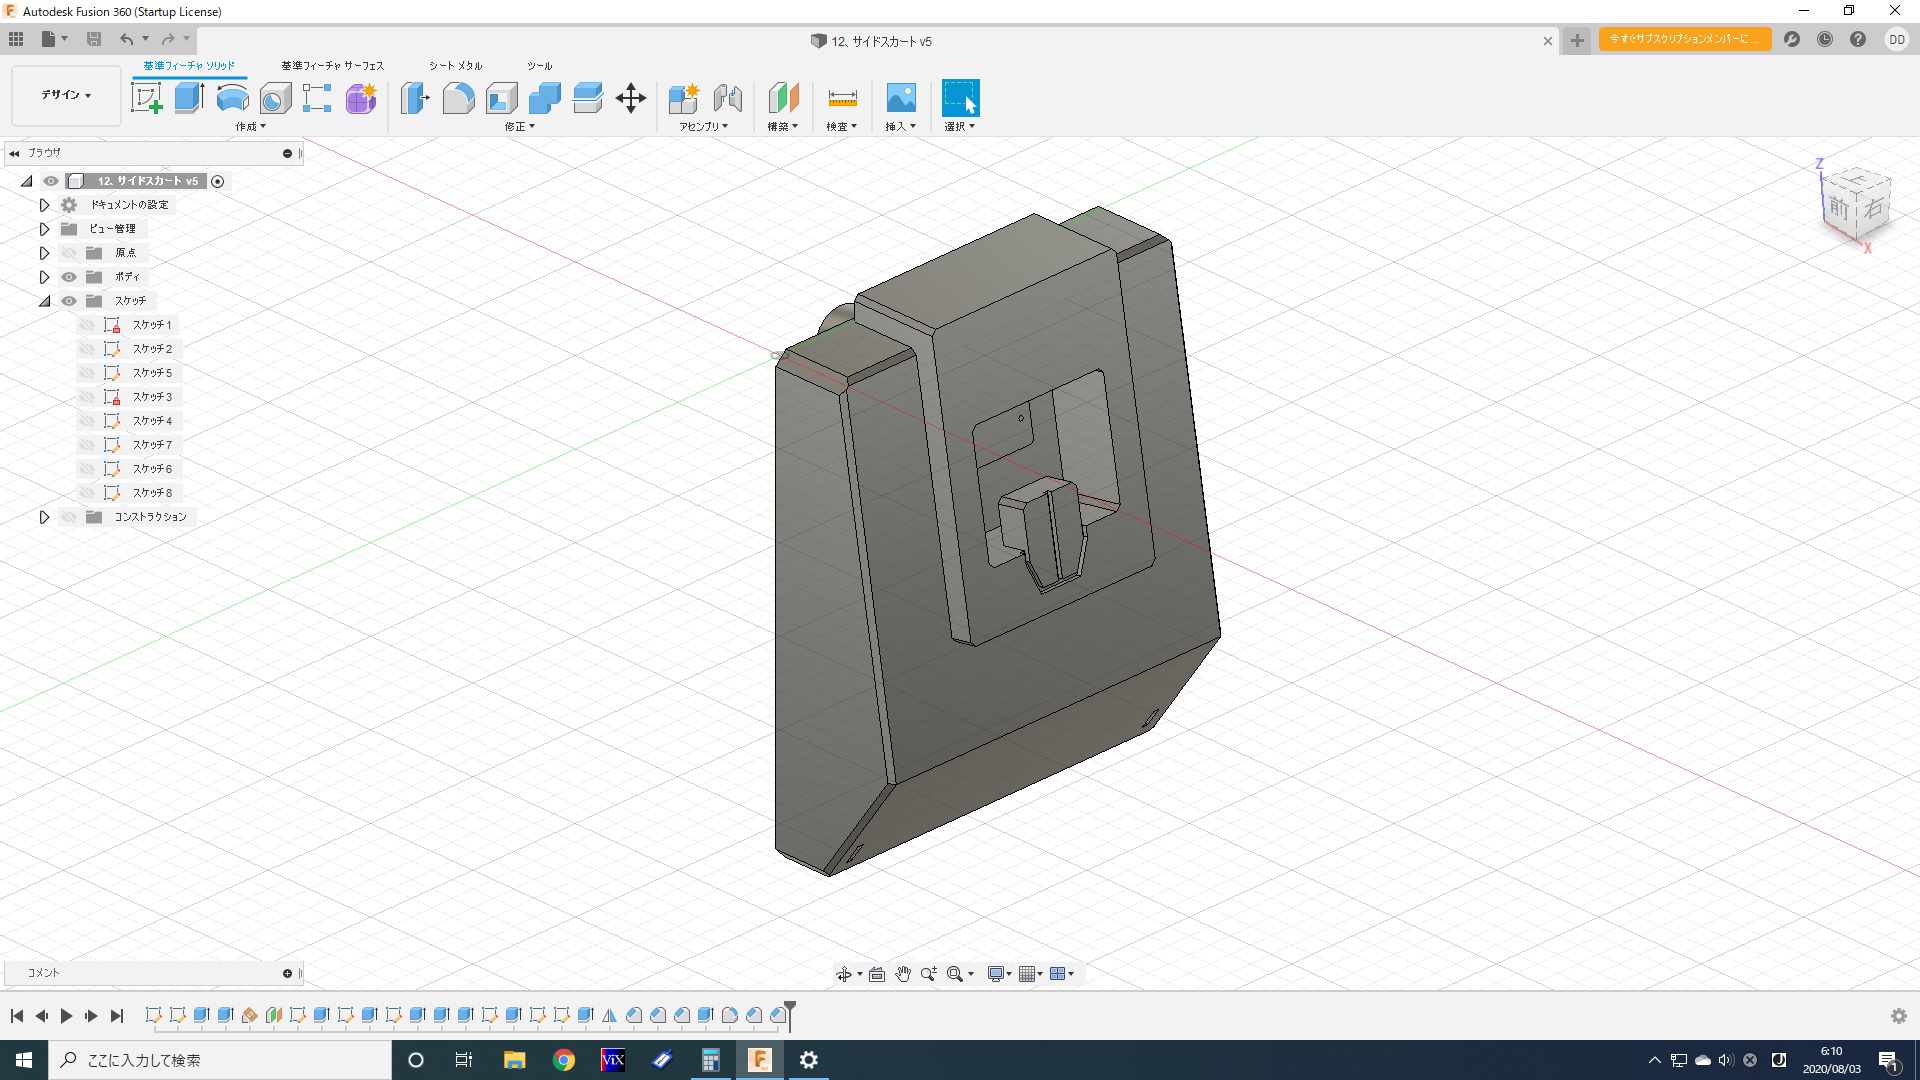
Task: Switch to the ツール tab
Action: 539,66
